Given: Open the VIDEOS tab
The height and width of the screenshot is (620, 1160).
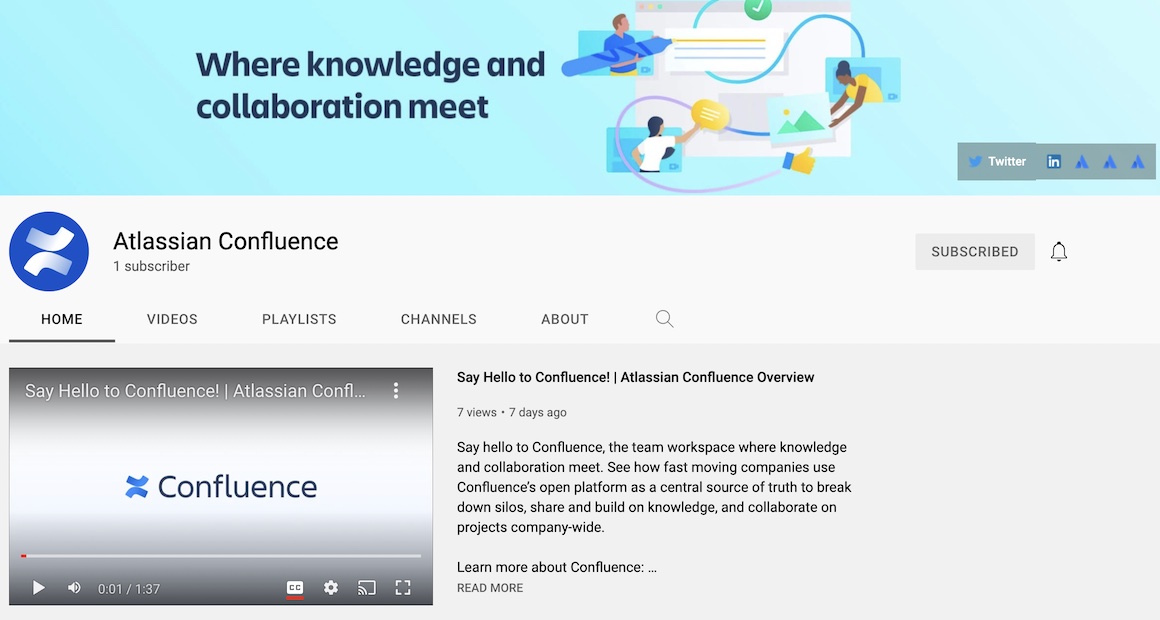Looking at the screenshot, I should coord(172,319).
